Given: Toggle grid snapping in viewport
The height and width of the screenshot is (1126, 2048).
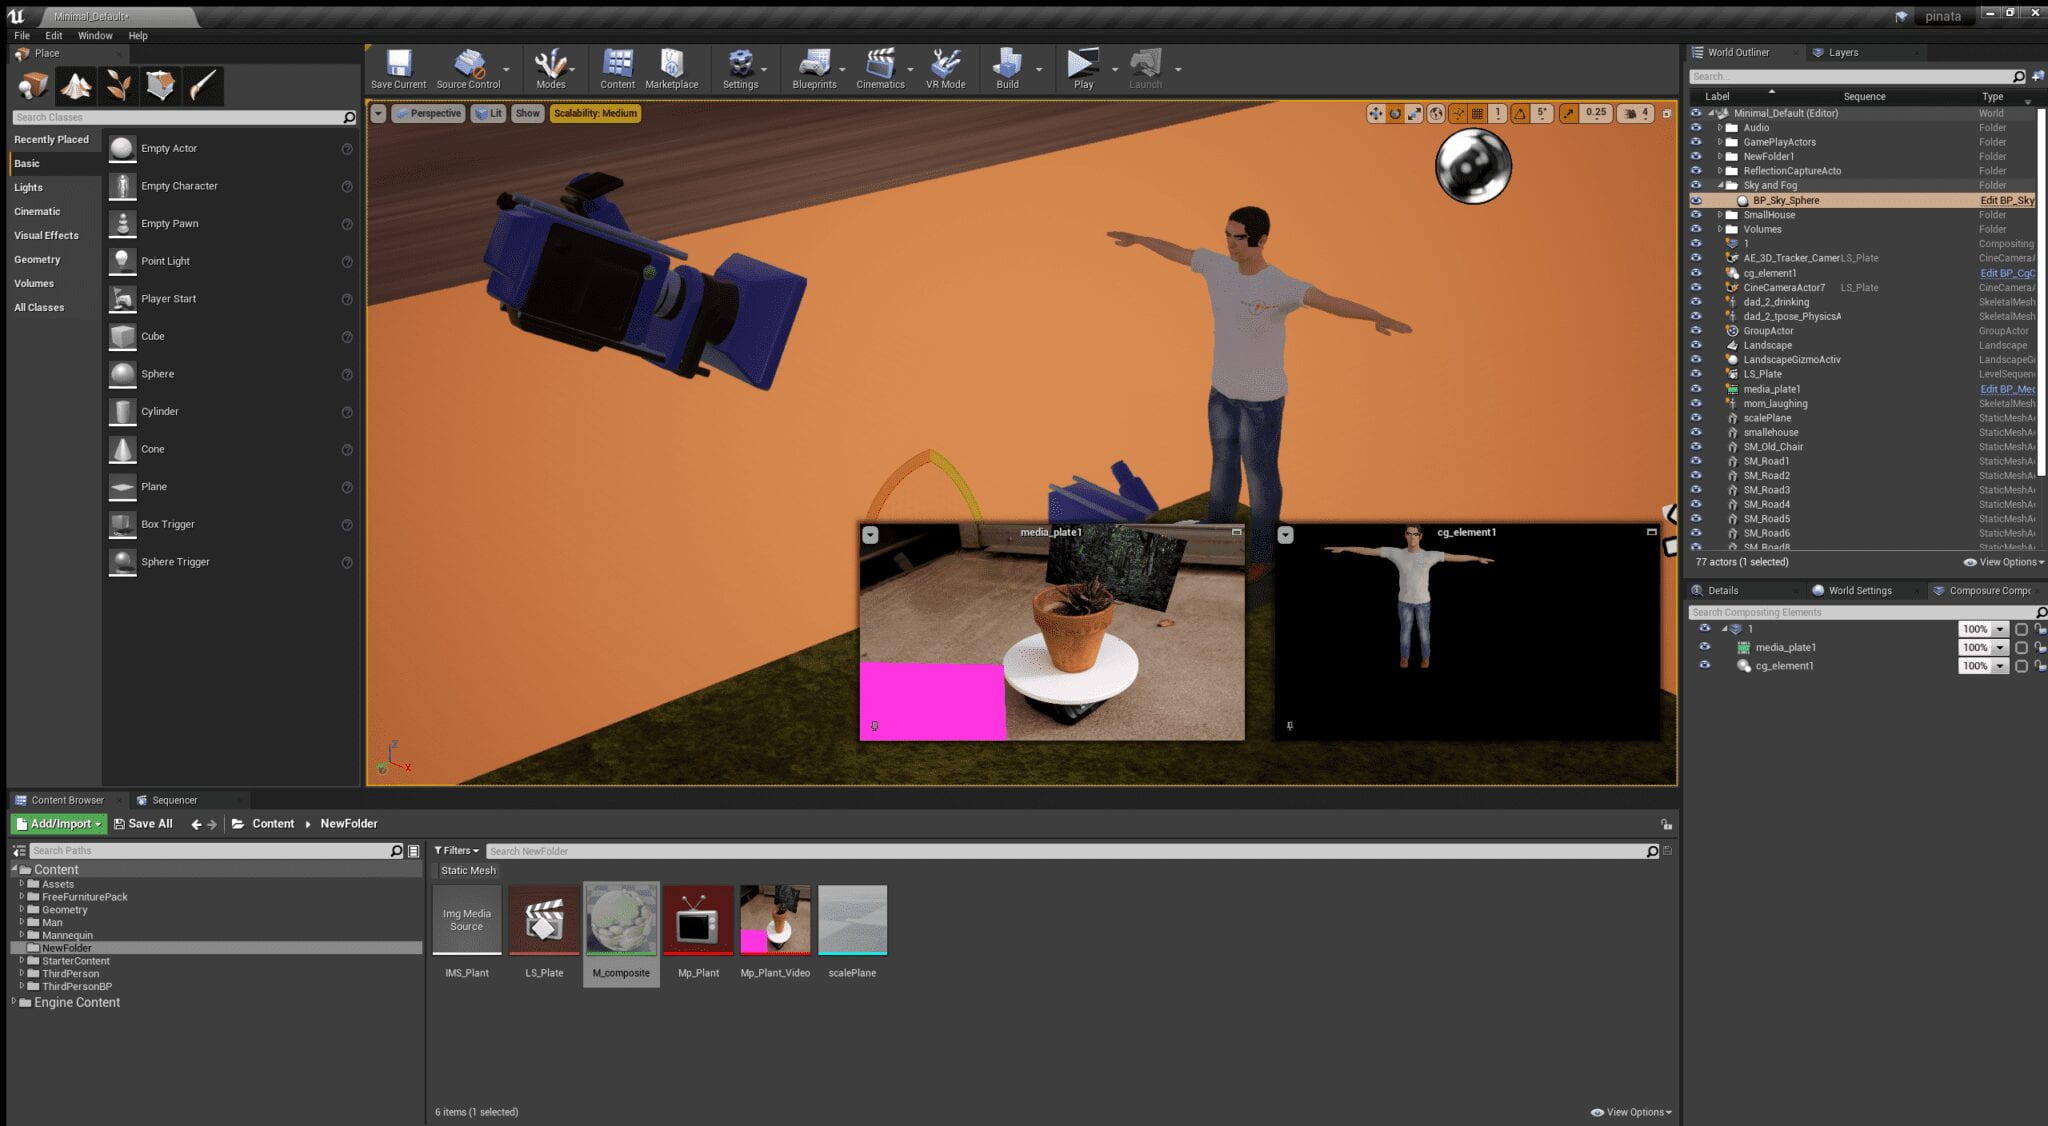Looking at the screenshot, I should [x=1477, y=113].
